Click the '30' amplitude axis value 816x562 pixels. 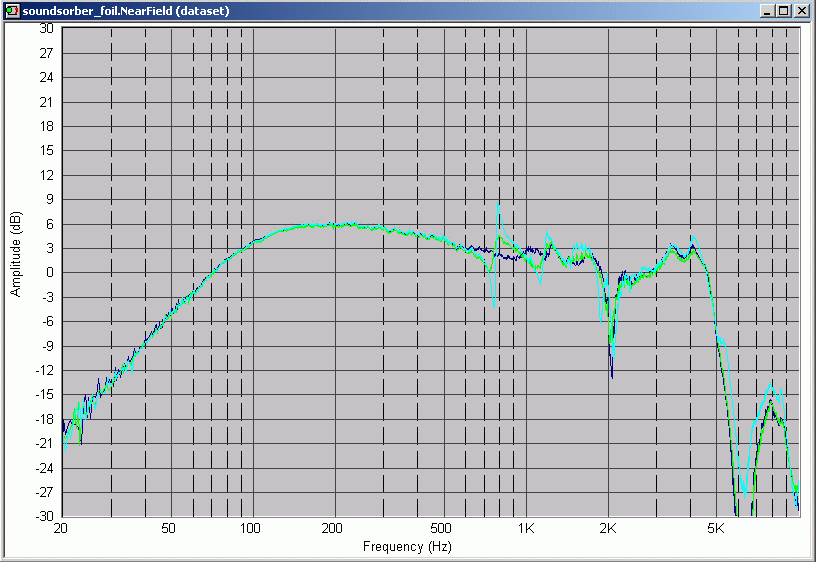pos(46,29)
